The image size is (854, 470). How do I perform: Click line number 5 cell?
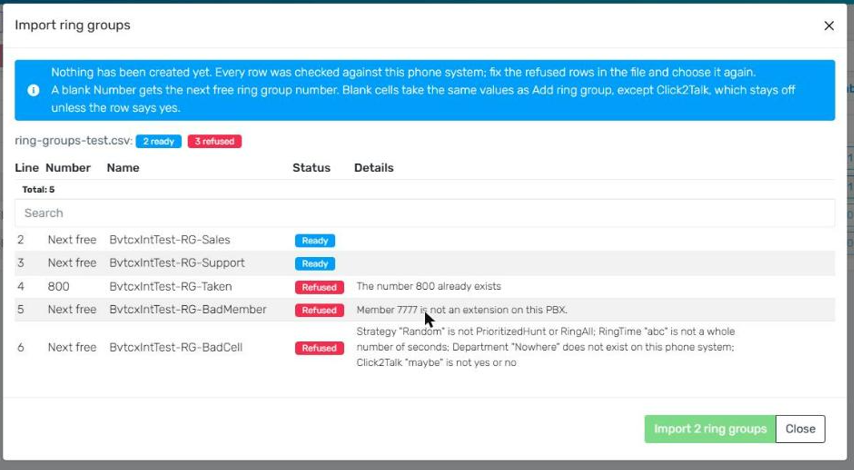[21, 309]
